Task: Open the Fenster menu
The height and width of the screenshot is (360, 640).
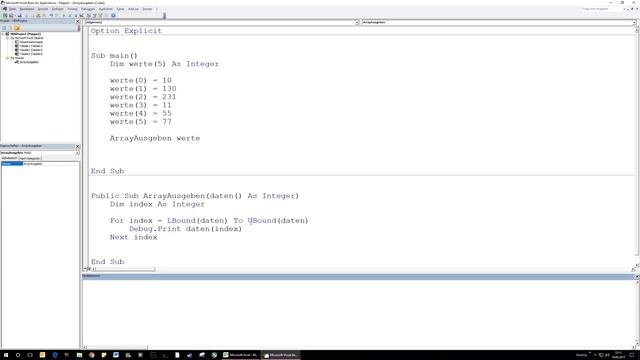Action: click(147, 9)
